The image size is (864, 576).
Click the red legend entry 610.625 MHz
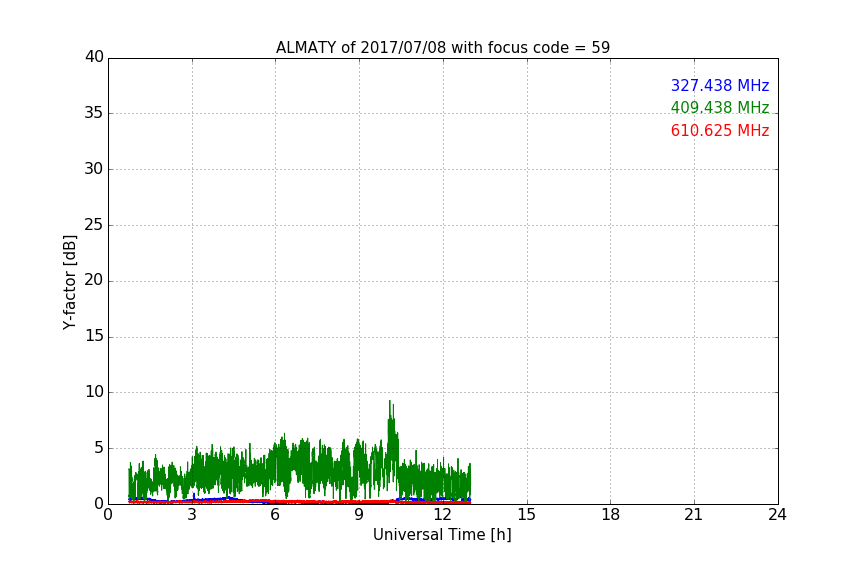point(720,131)
